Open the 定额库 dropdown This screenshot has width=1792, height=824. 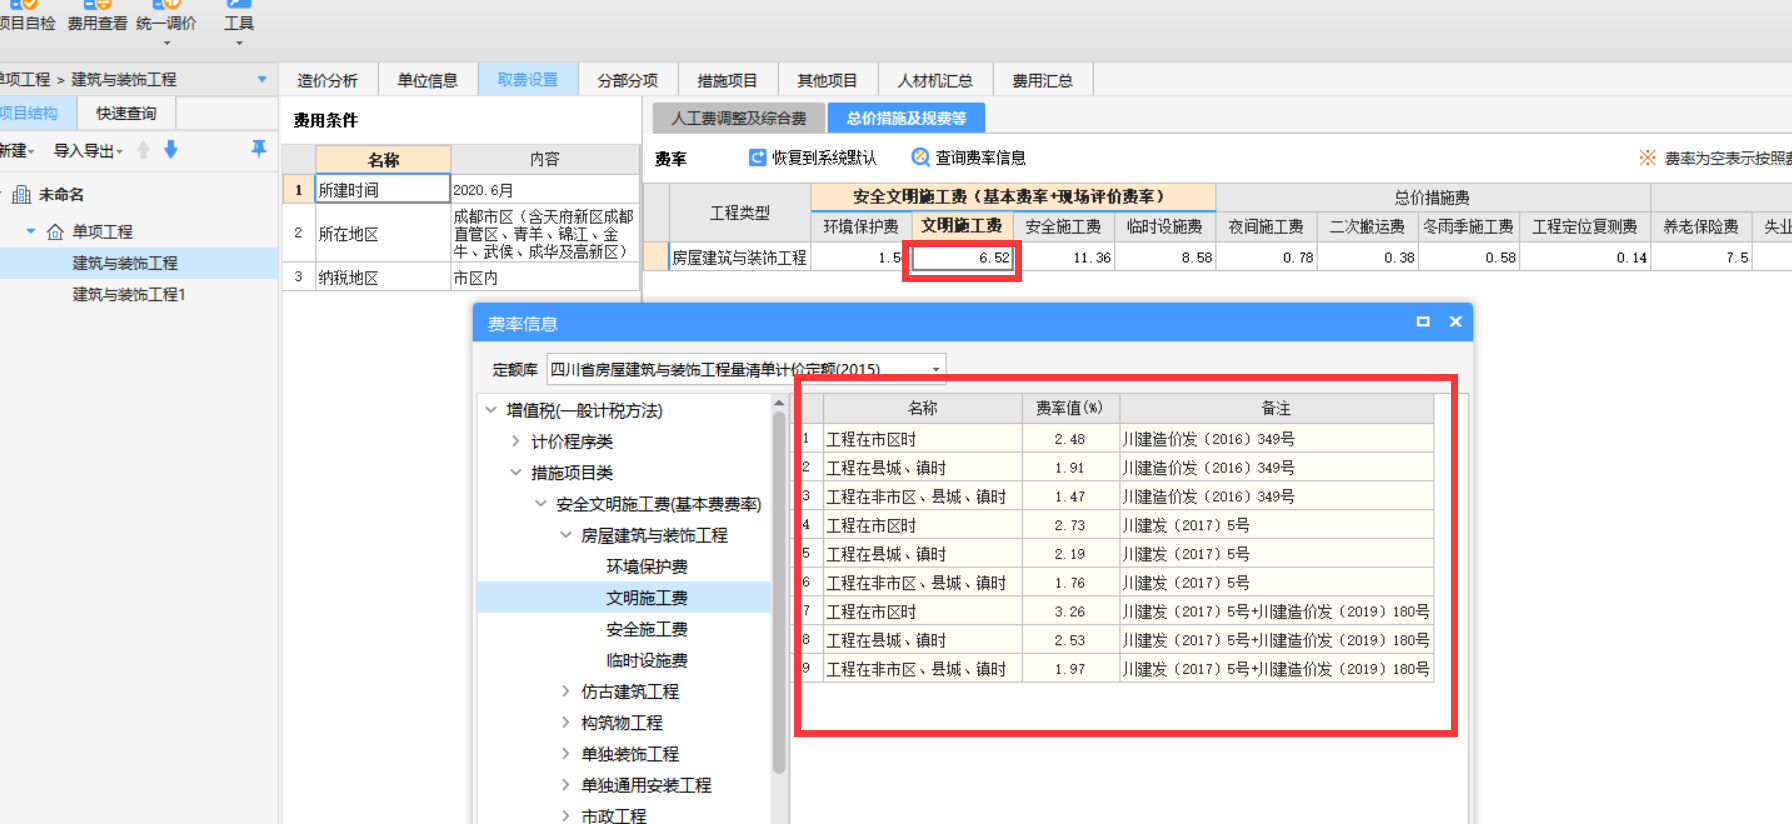tap(936, 369)
